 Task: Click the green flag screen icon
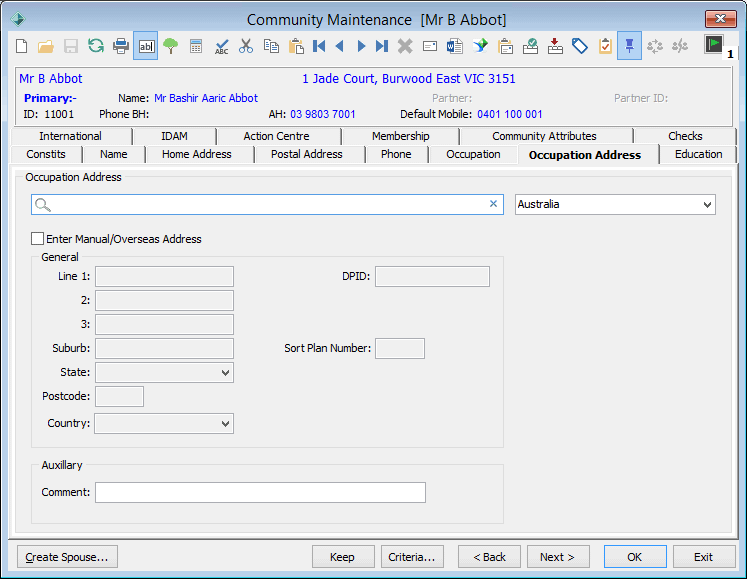point(714,45)
